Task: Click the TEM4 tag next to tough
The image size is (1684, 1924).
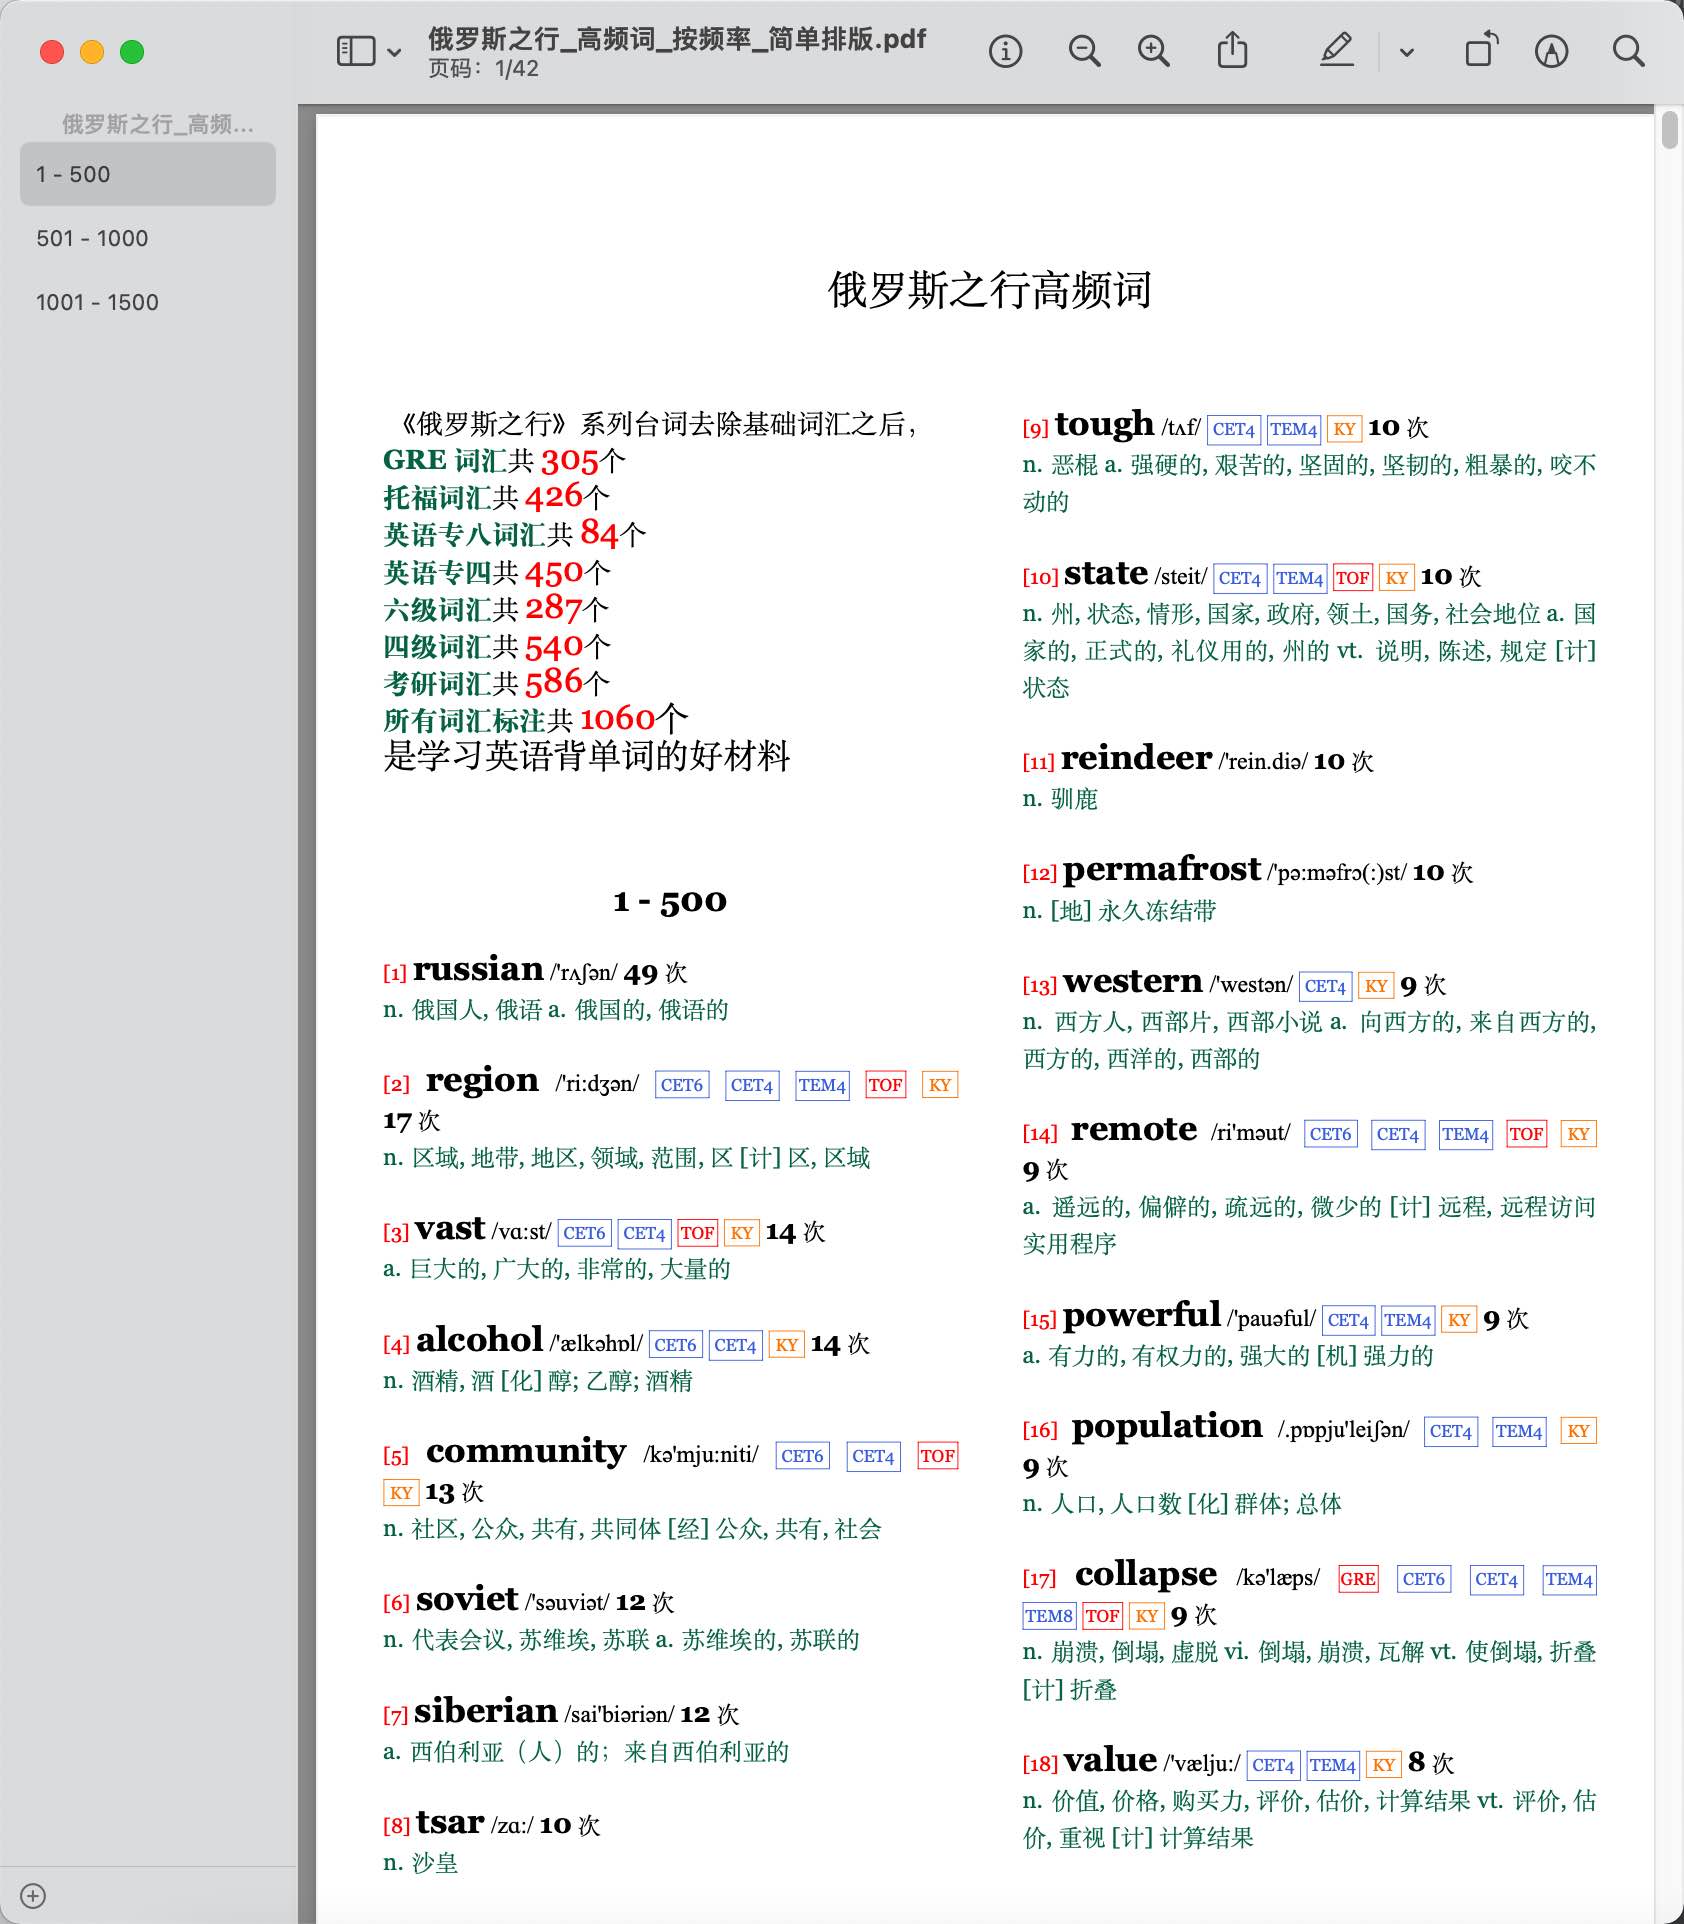Action: 1294,430
